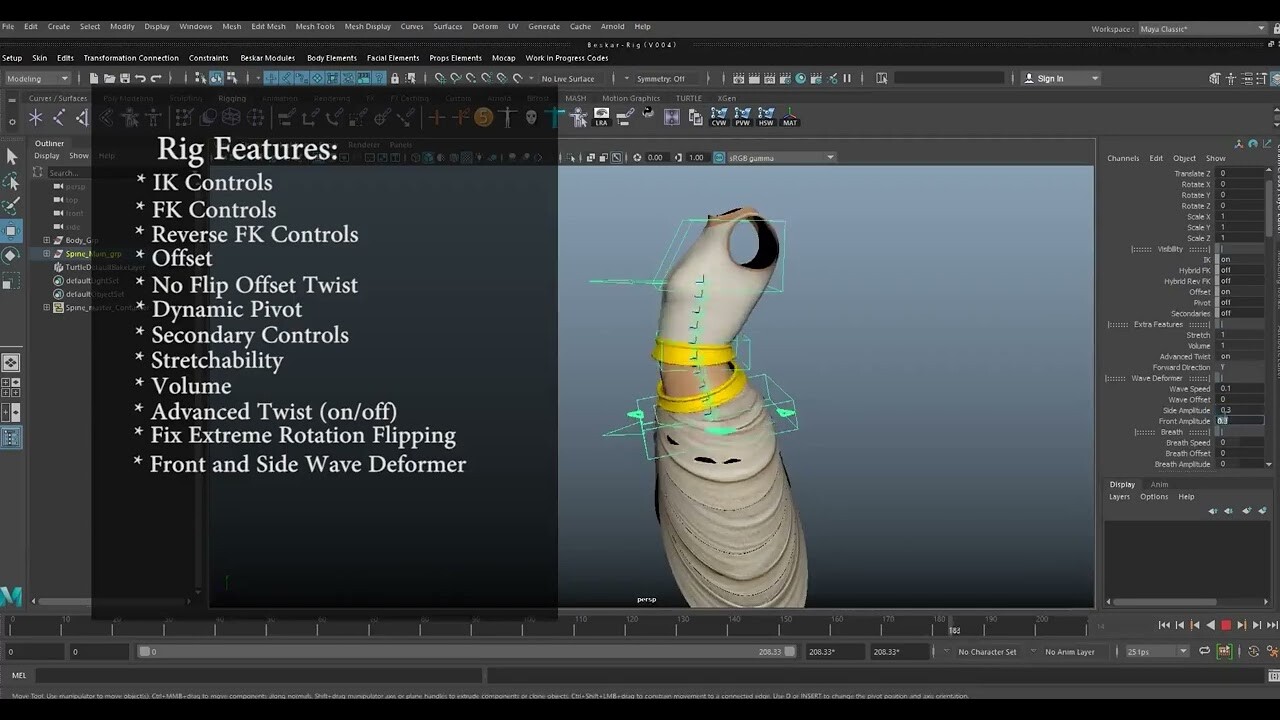Open the sRGB gamma dropdown

(x=831, y=157)
